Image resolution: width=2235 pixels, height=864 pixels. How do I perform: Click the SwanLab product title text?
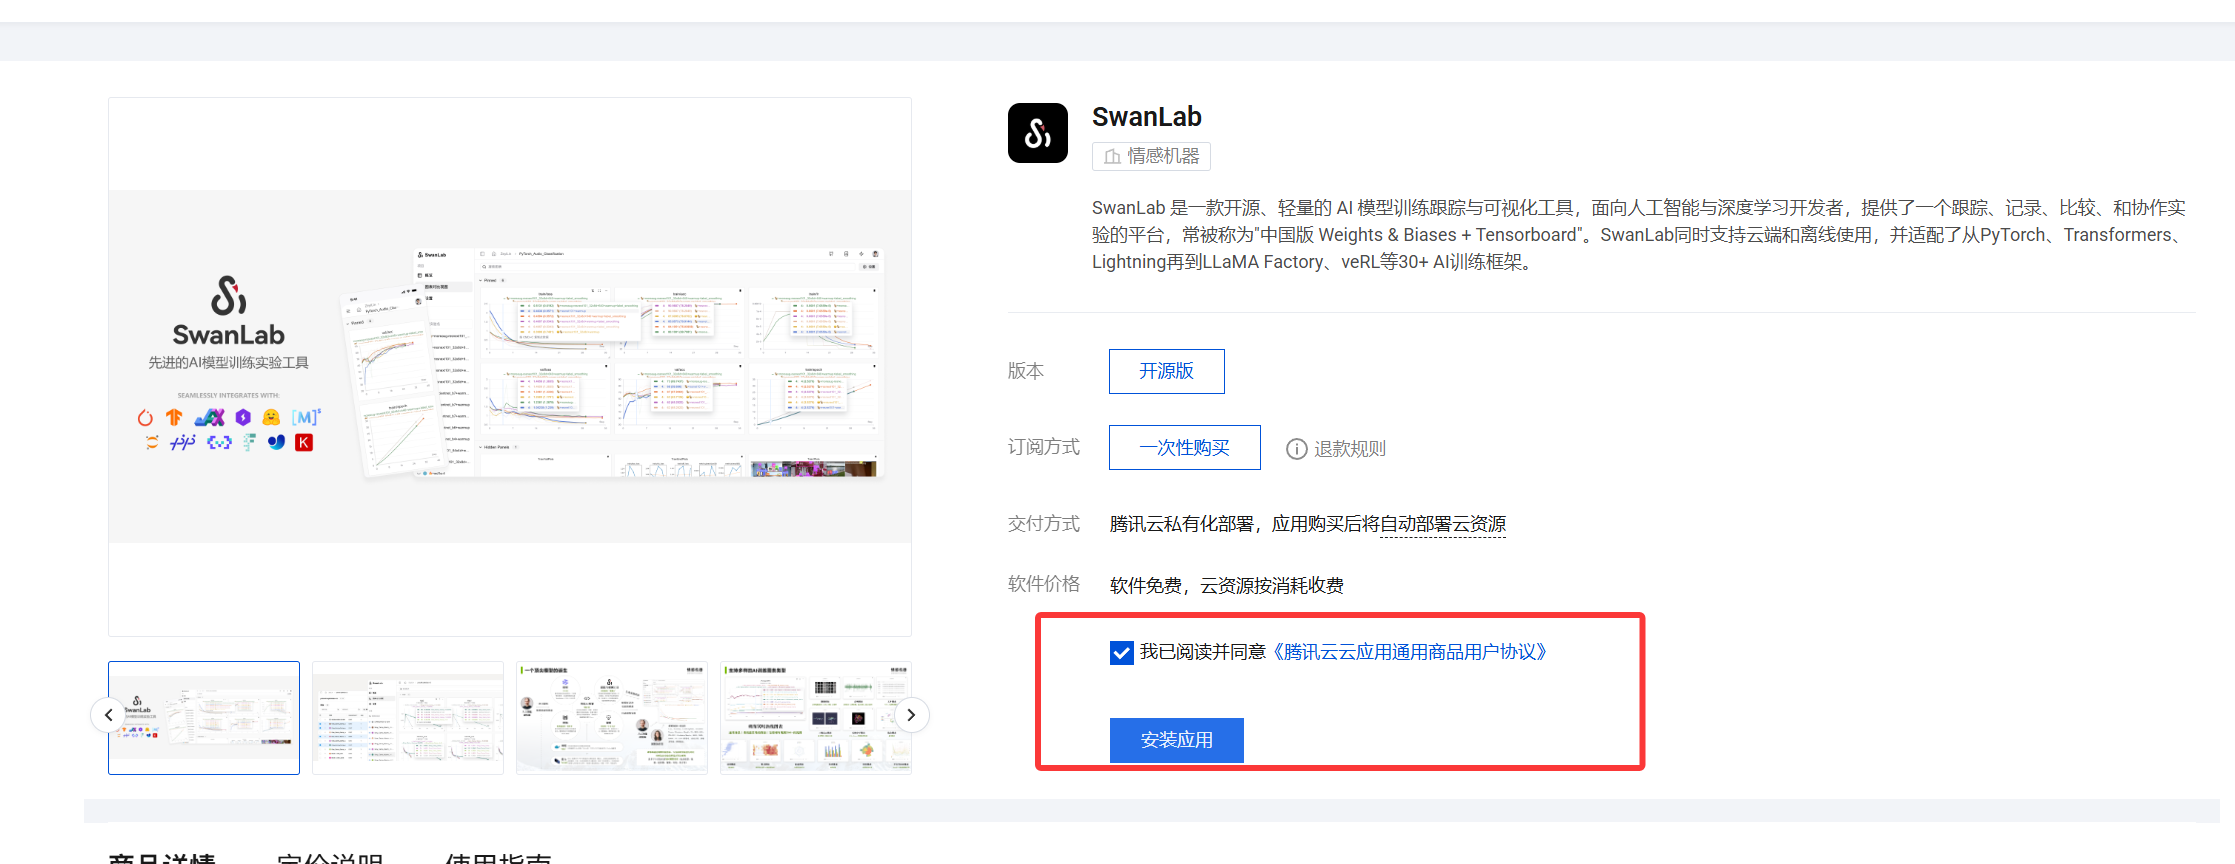coord(1146,117)
